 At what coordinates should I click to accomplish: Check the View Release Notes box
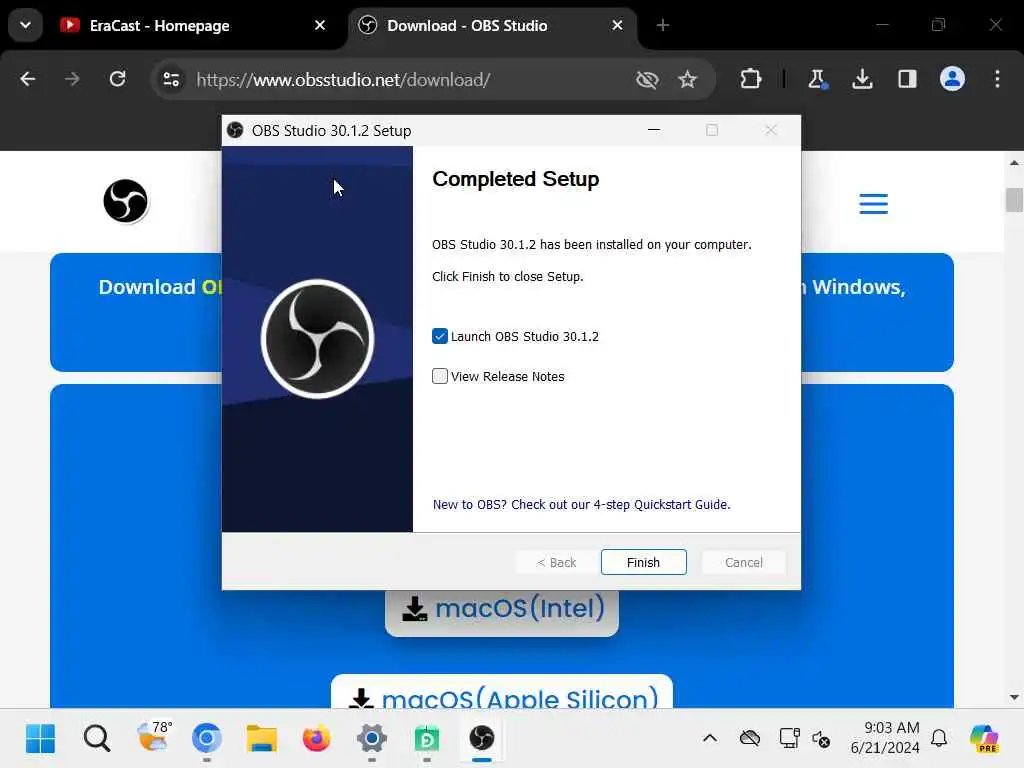(440, 376)
